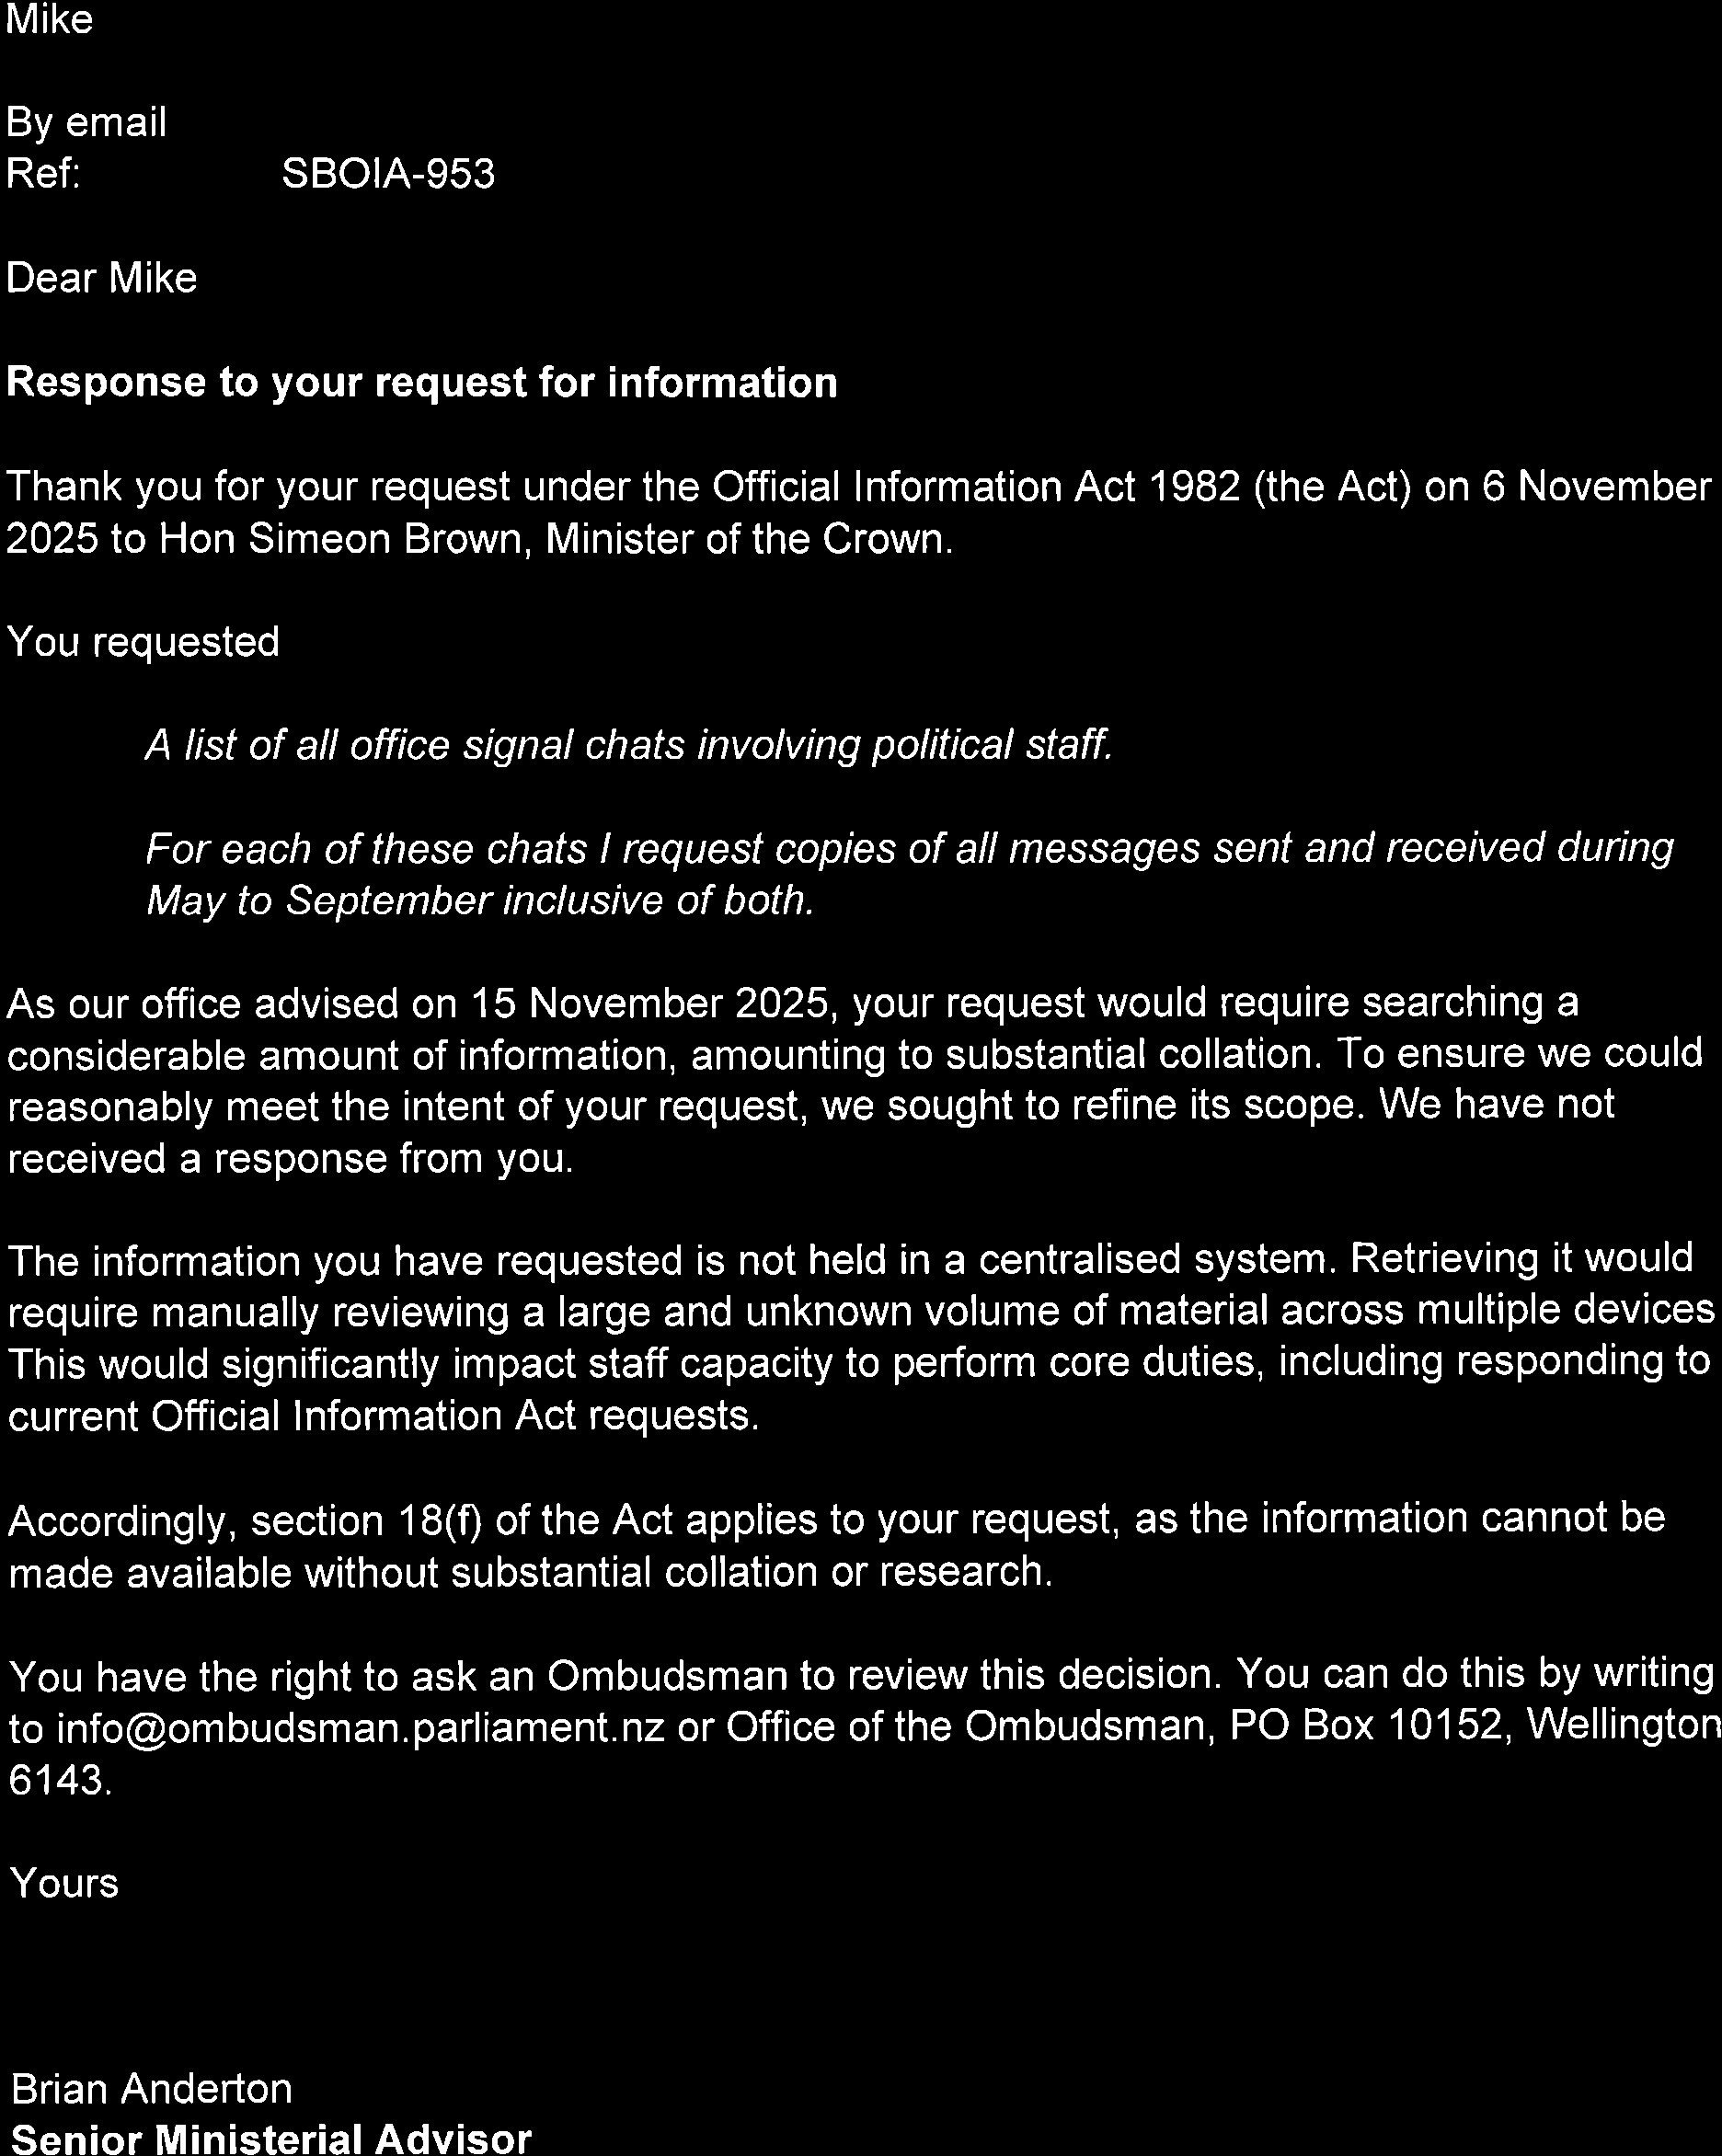Click the 'You requested' line
Image resolution: width=1722 pixels, height=2156 pixels.
pos(143,642)
